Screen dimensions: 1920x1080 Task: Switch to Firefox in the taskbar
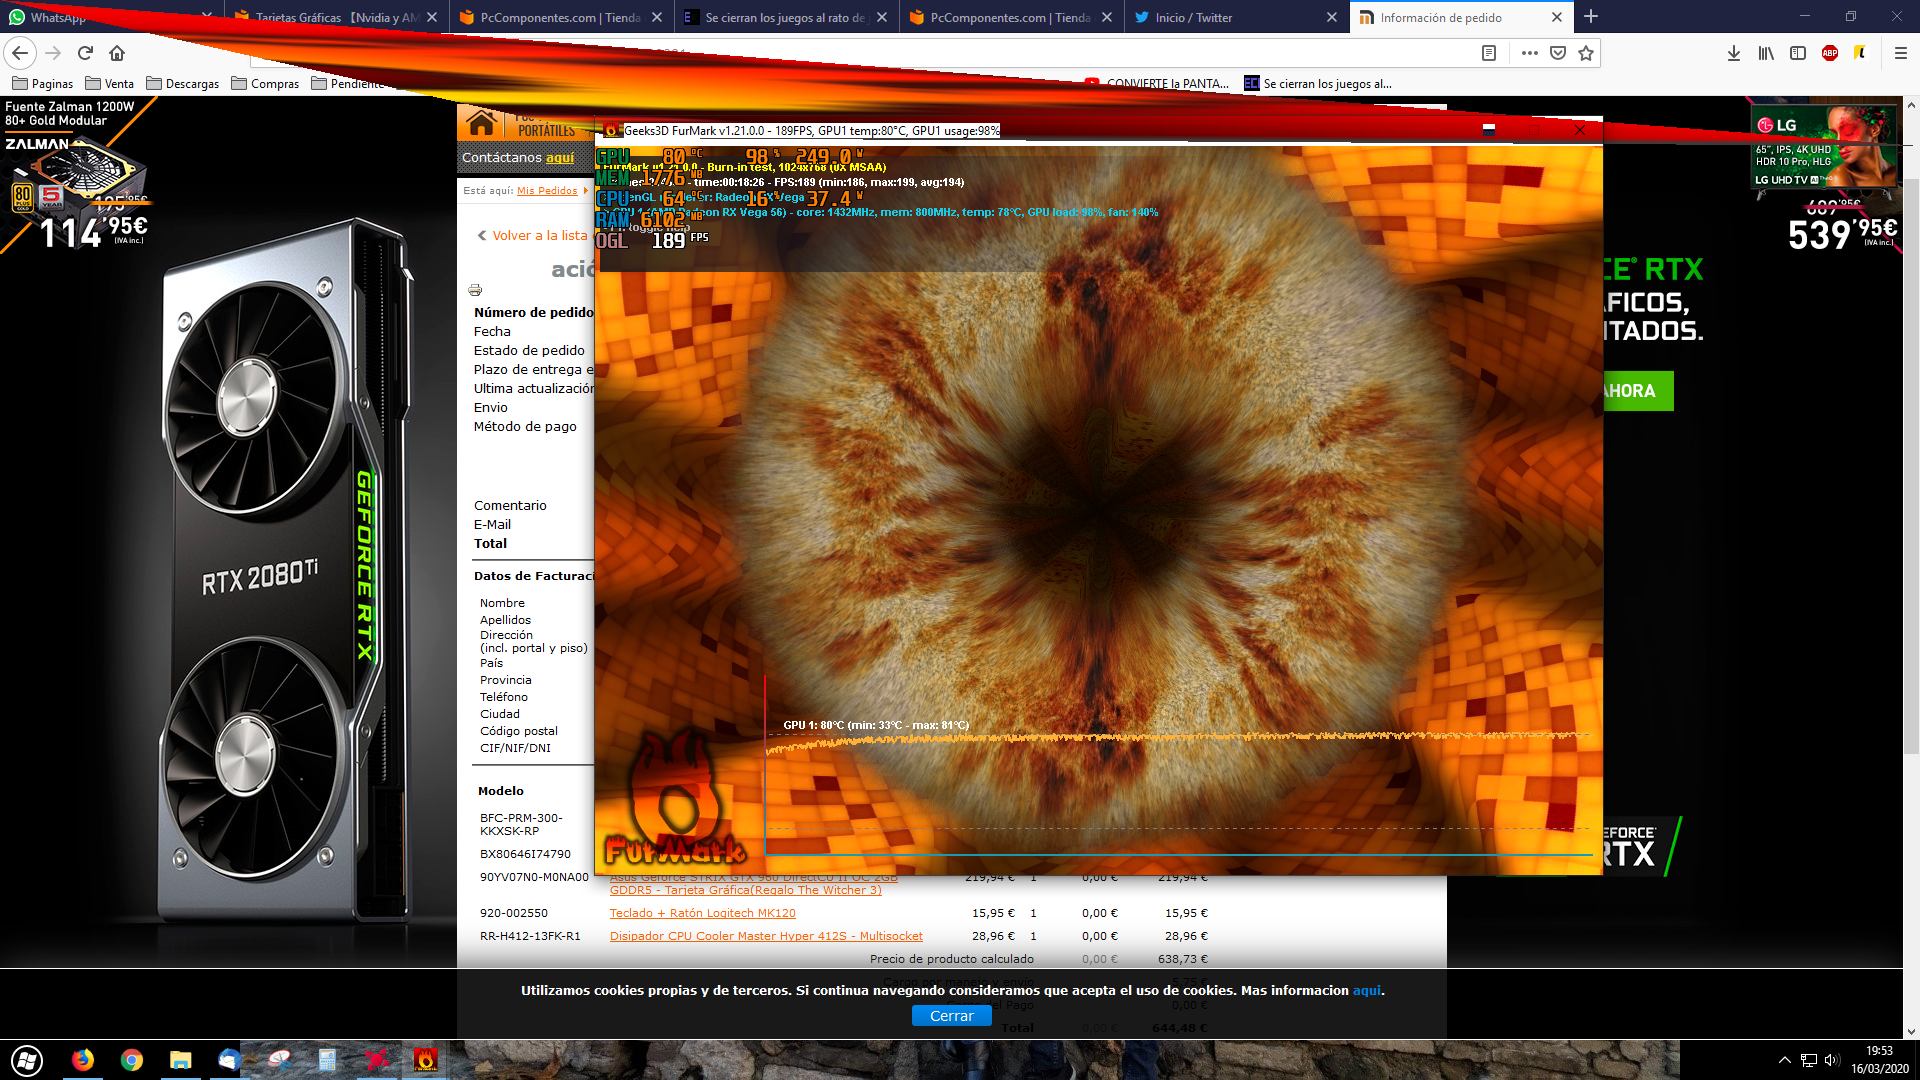click(x=83, y=1060)
